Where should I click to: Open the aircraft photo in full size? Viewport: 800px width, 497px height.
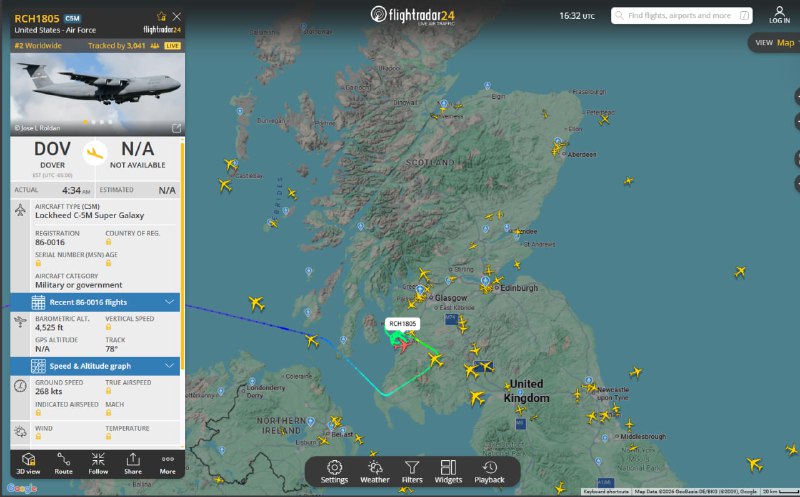pyautogui.click(x=177, y=128)
